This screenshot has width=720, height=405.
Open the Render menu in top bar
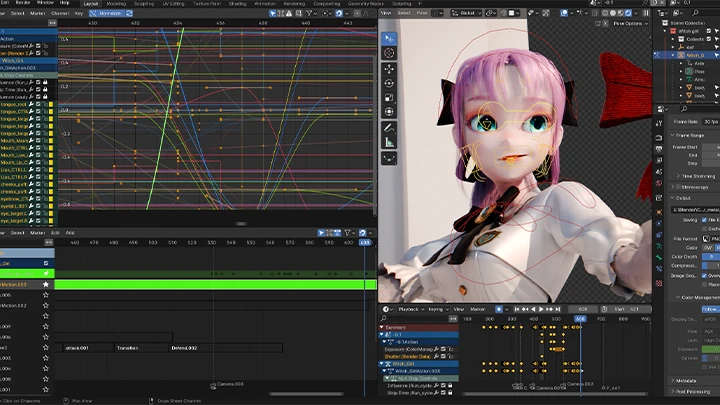[x=23, y=3]
